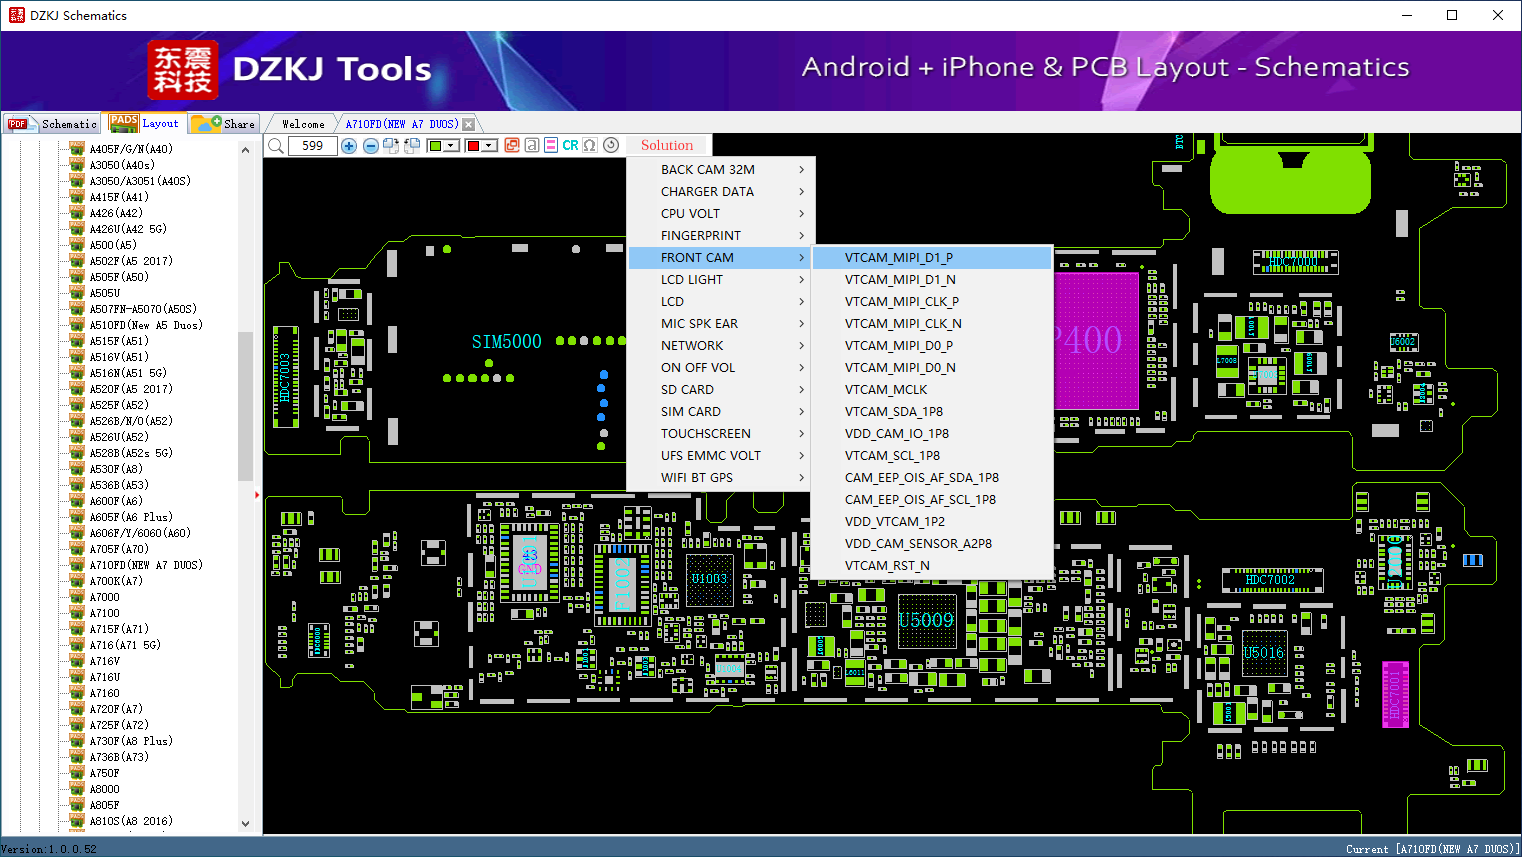
Task: Click the zoom value field showing 599
Action: [x=313, y=146]
